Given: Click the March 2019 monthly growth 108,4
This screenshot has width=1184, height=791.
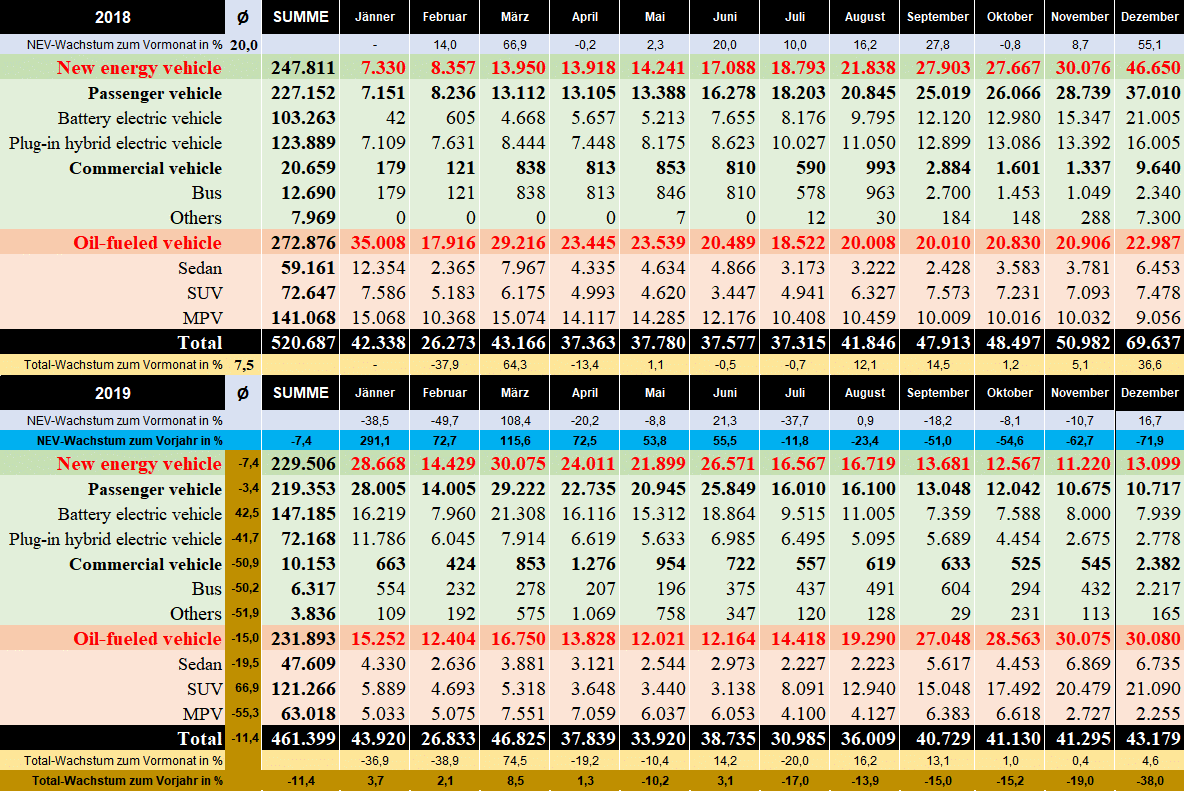Looking at the screenshot, I should [x=515, y=420].
